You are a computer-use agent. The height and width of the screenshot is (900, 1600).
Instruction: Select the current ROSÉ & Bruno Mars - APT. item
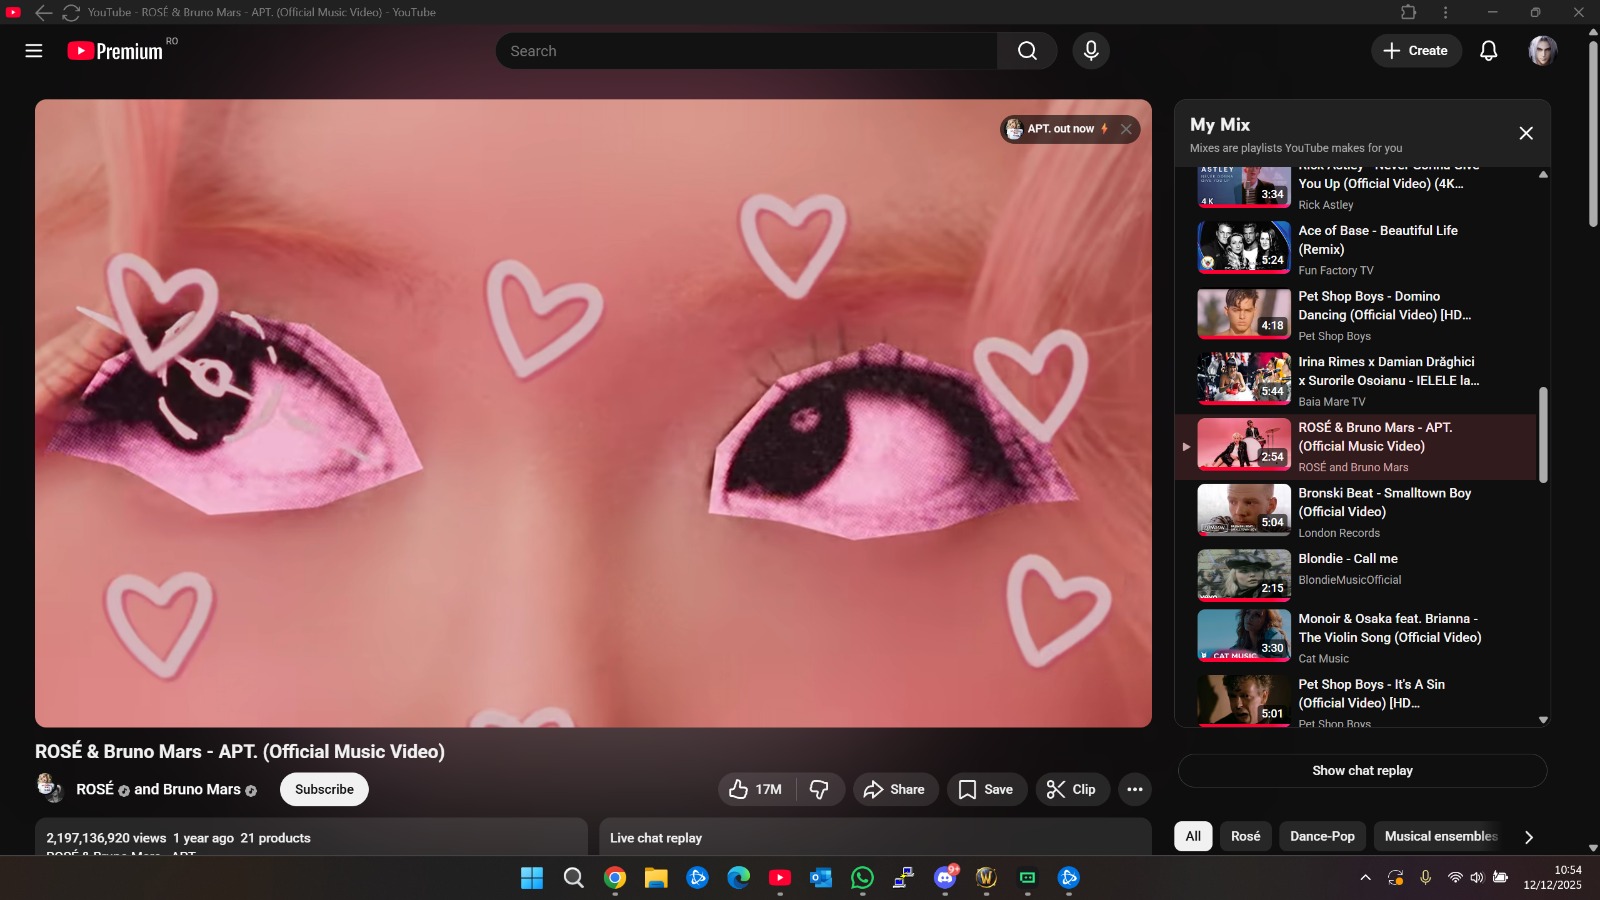coord(1355,447)
